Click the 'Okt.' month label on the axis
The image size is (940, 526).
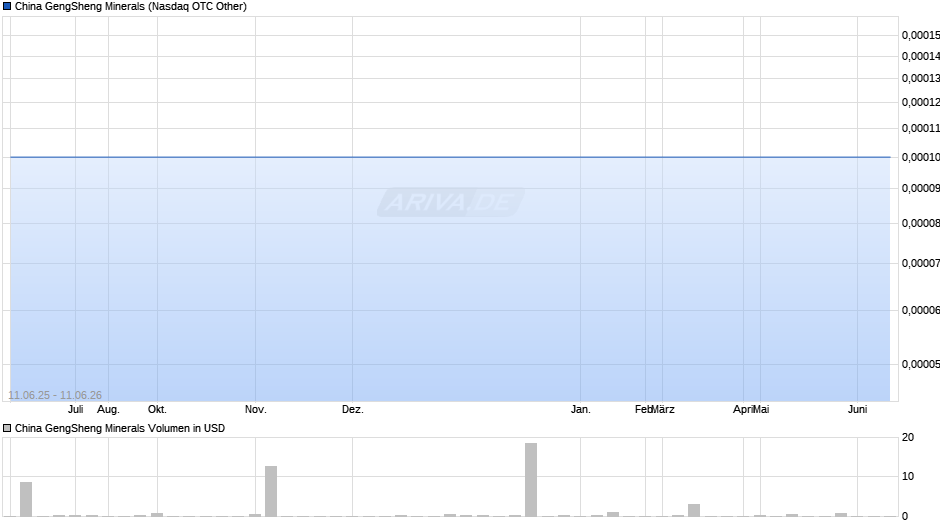[x=157, y=409]
